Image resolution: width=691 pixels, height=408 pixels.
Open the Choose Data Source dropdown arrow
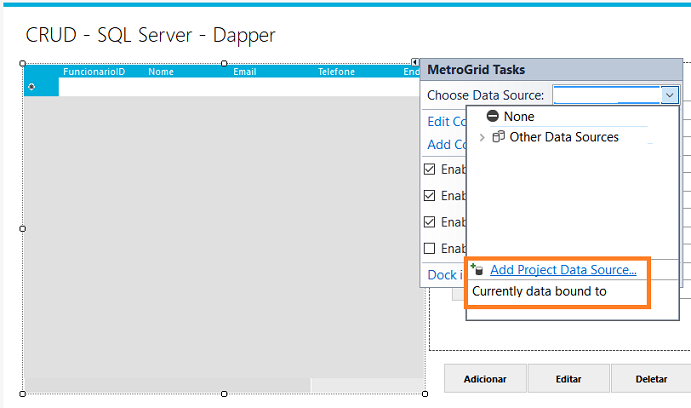(x=669, y=95)
